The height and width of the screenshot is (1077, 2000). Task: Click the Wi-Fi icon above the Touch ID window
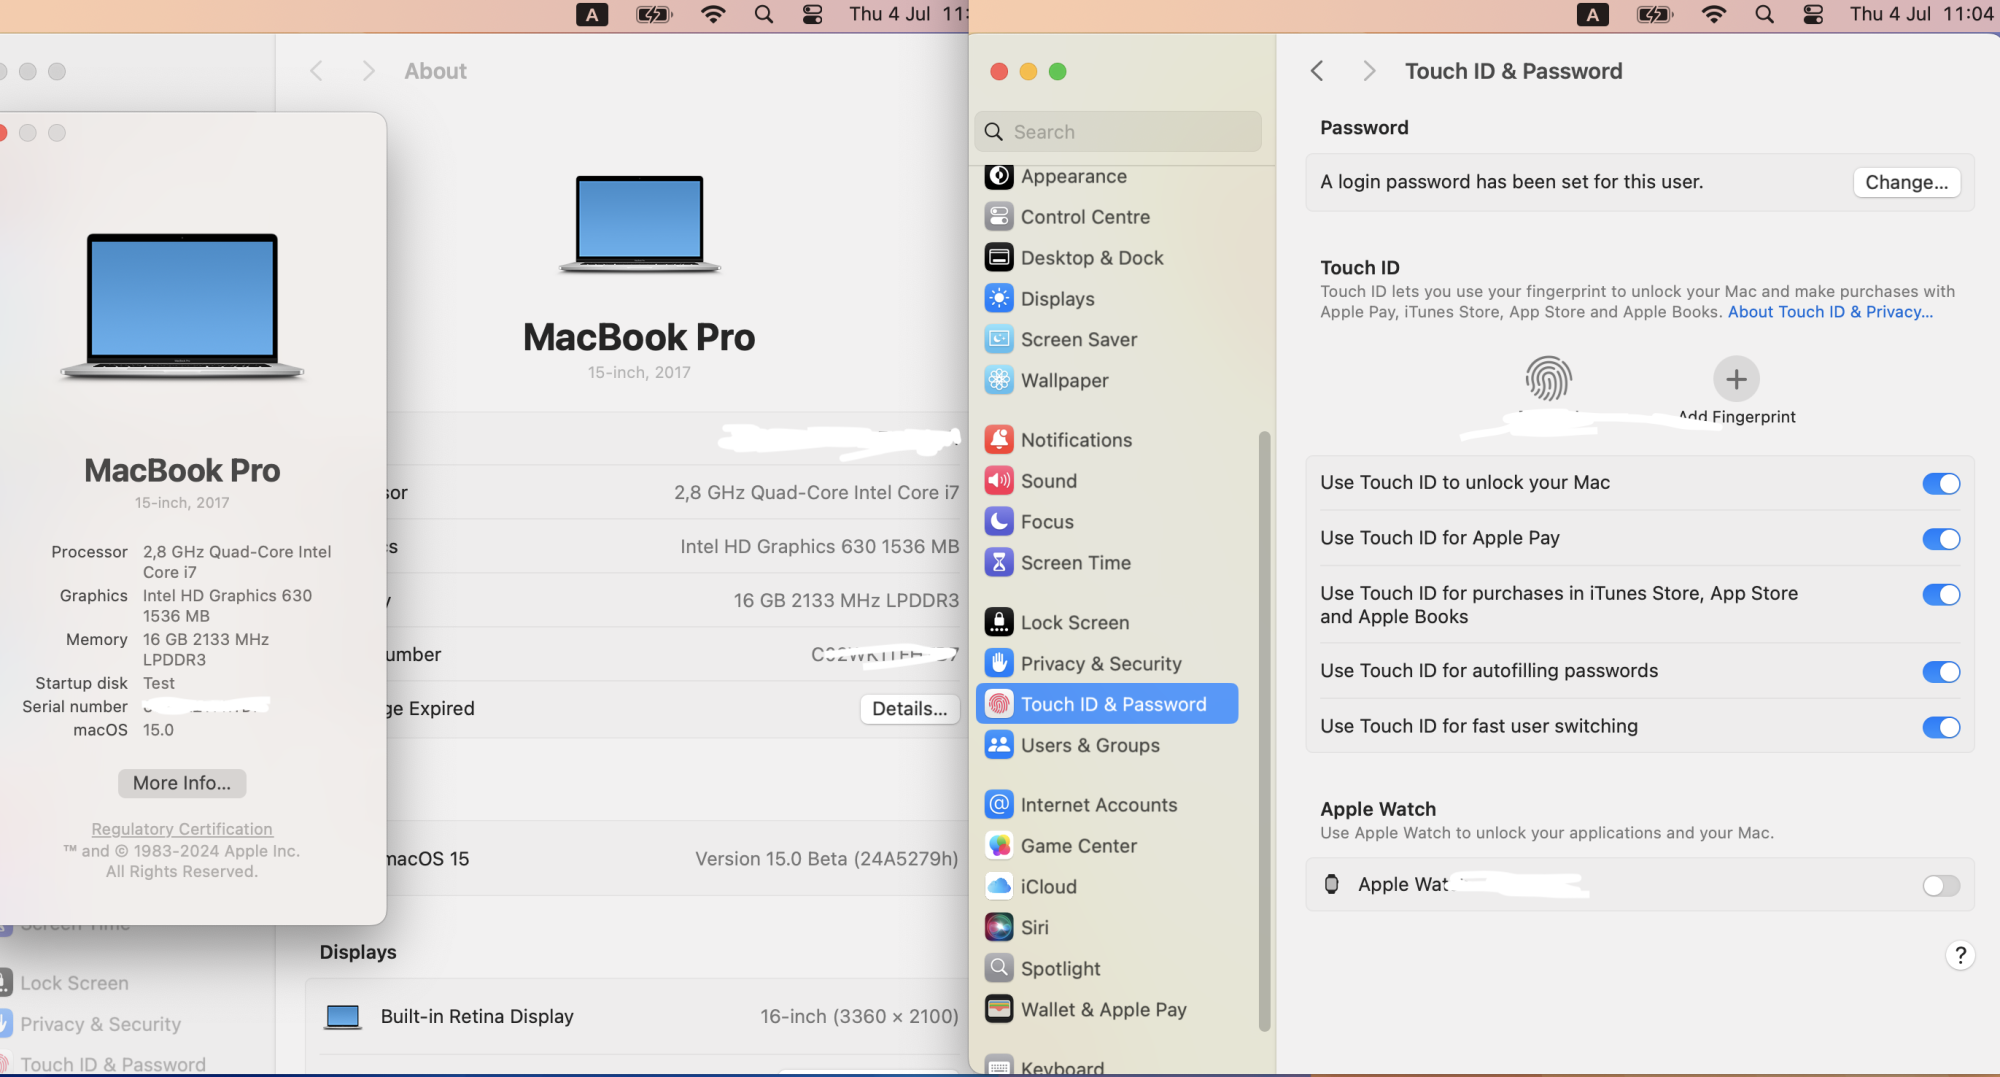(x=1713, y=14)
